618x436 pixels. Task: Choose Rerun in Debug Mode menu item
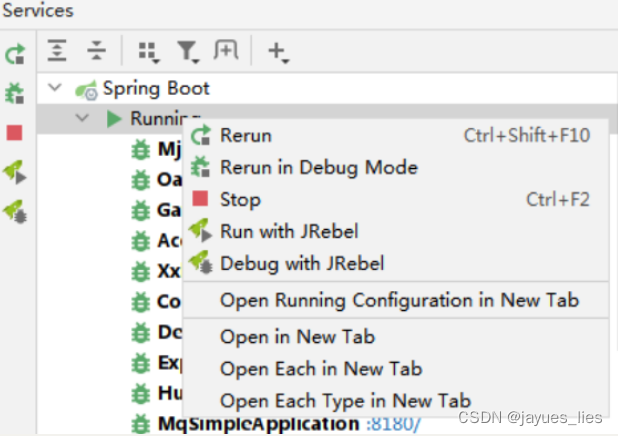[x=396, y=168]
